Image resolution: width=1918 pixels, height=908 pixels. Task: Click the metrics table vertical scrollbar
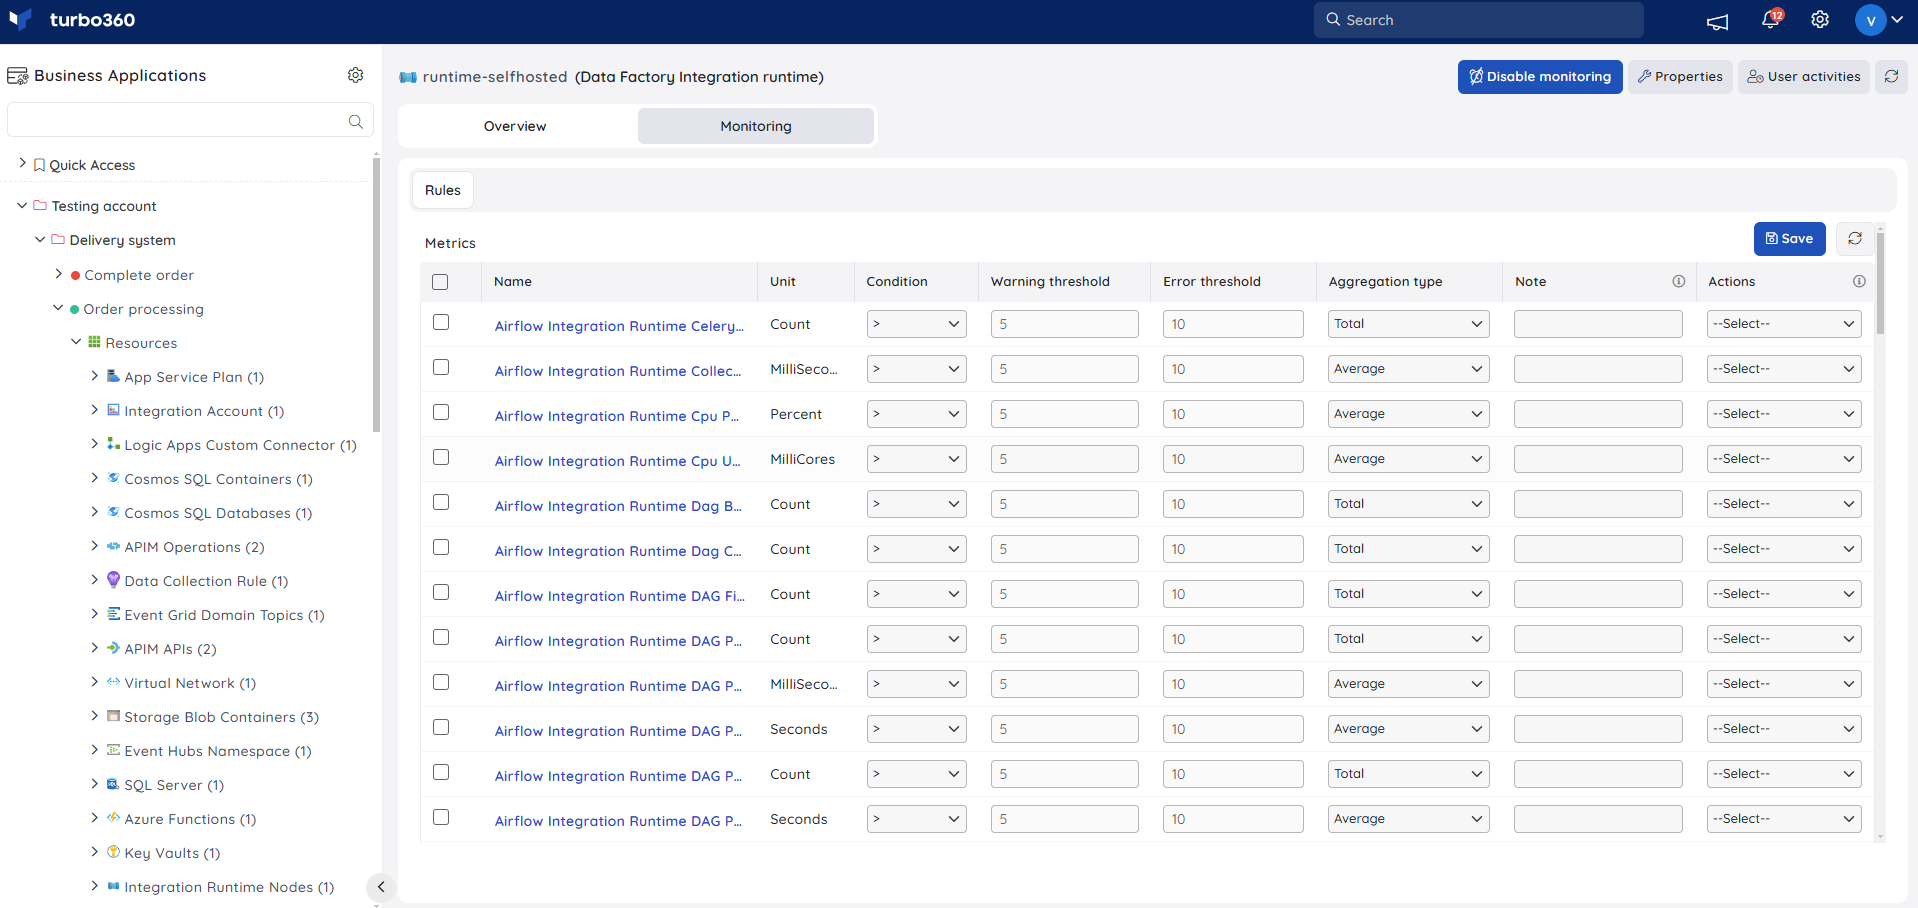click(1880, 284)
